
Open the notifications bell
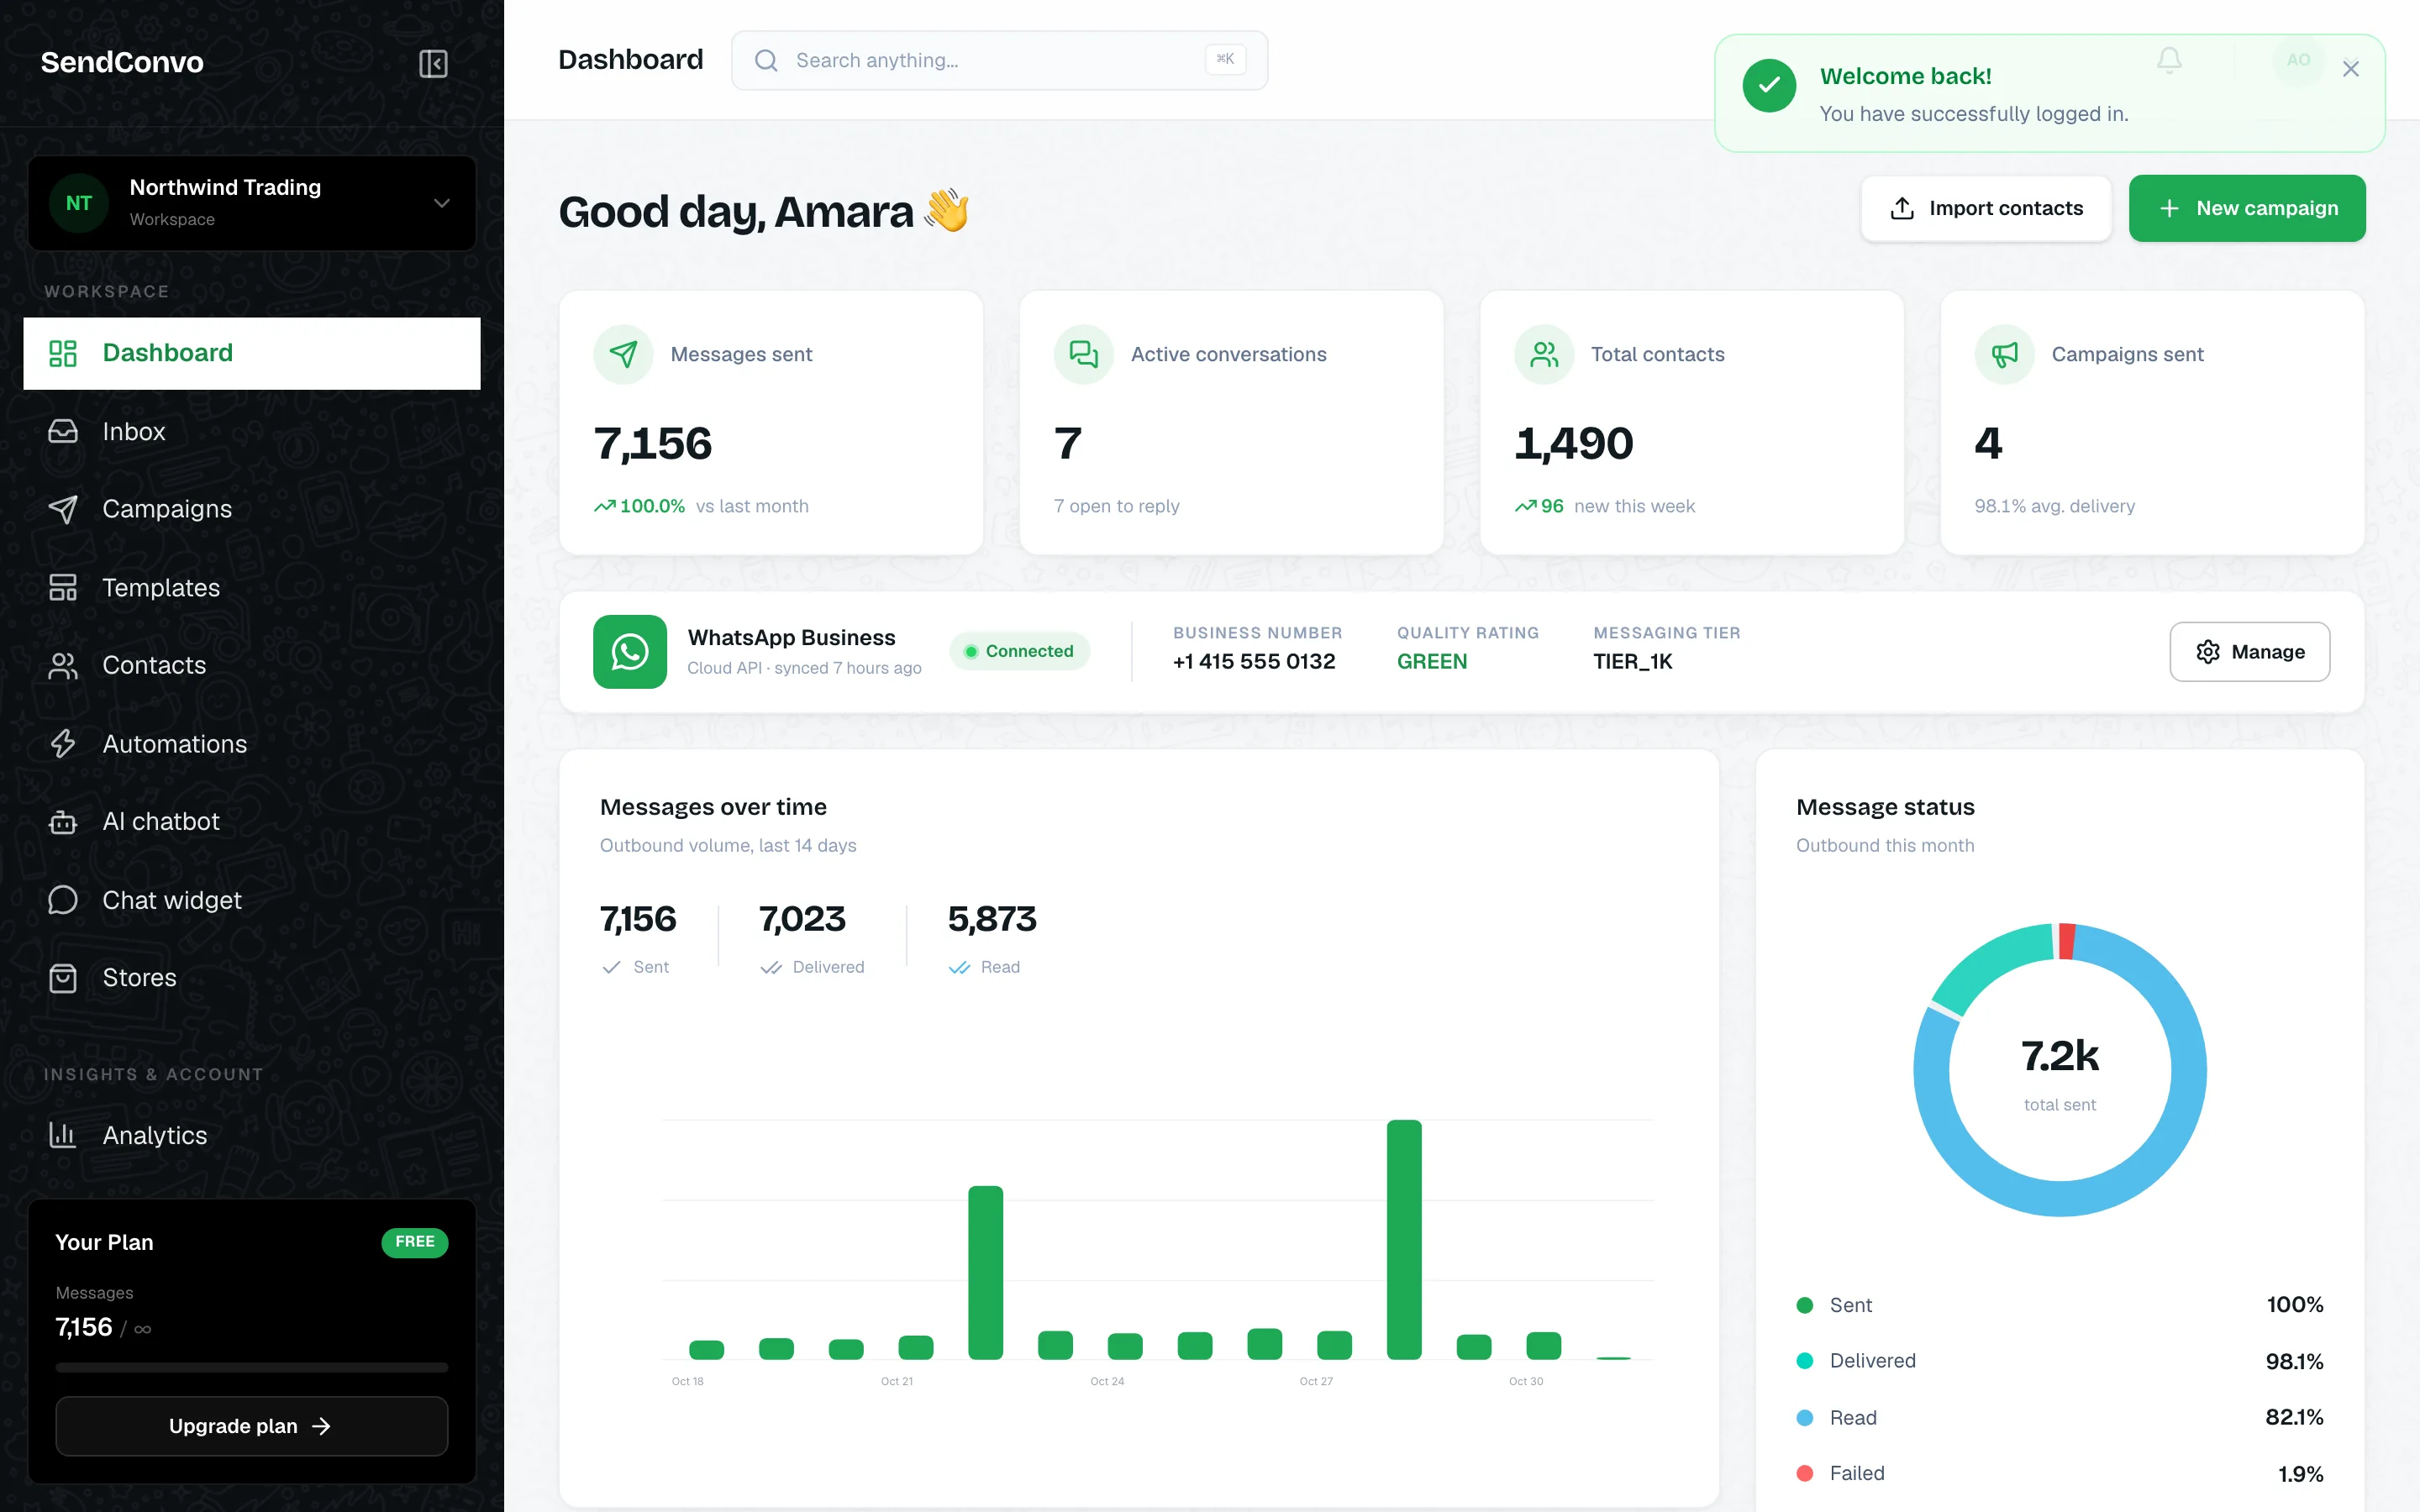coord(2169,61)
